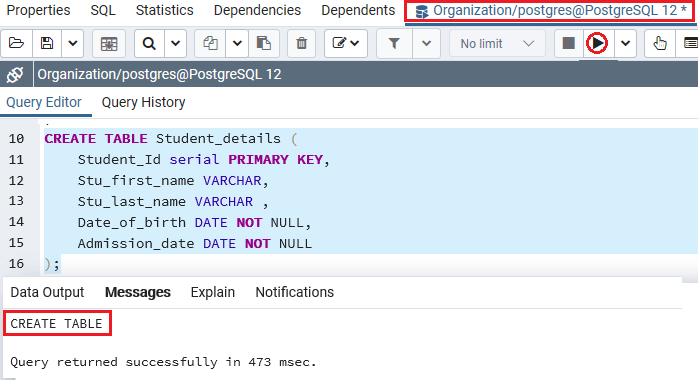Image resolution: width=698 pixels, height=380 pixels.
Task: Open the No limit rows dropdown
Action: click(497, 44)
